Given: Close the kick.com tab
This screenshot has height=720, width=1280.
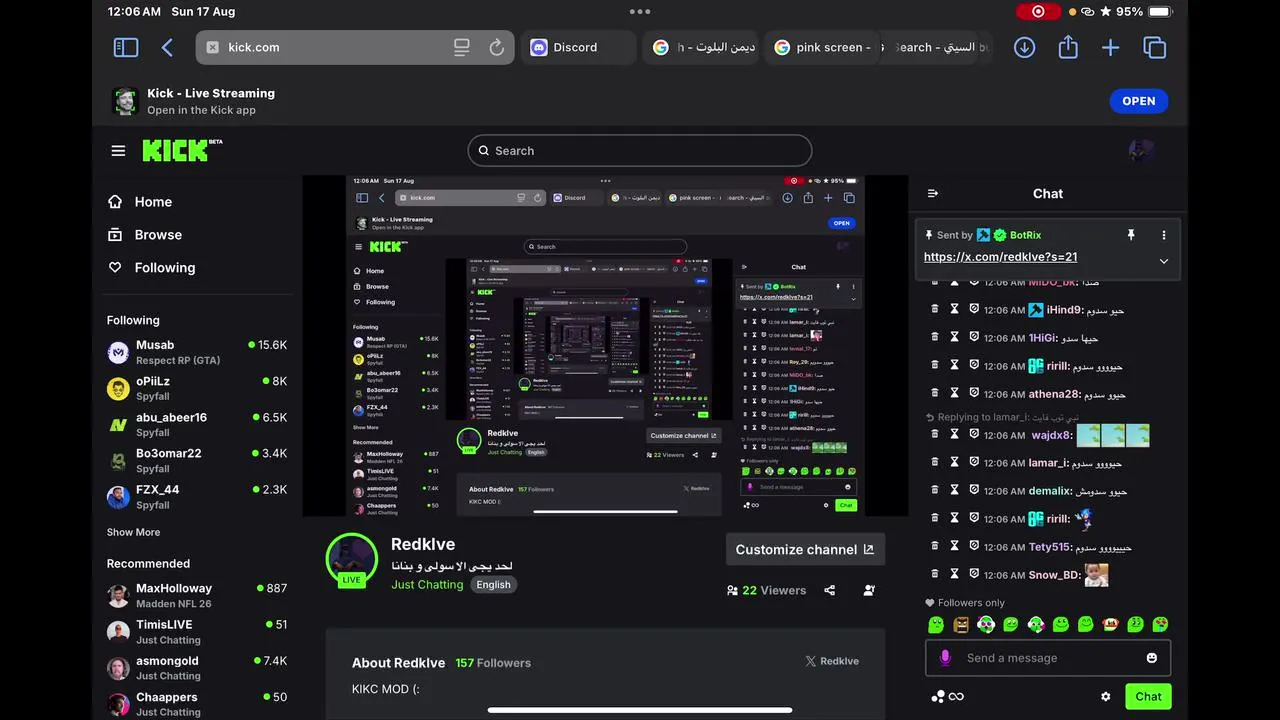Looking at the screenshot, I should [212, 47].
